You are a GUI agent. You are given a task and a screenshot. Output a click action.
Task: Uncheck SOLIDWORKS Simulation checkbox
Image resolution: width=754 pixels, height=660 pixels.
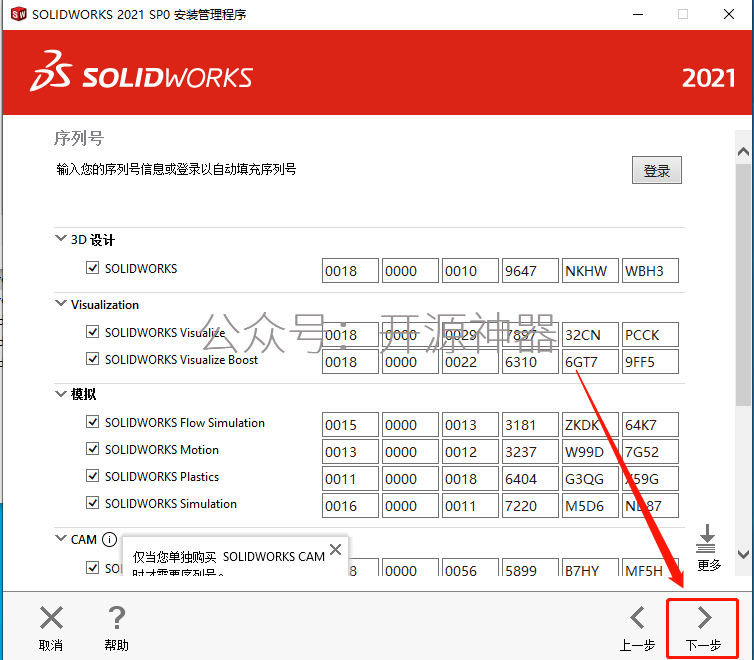(x=92, y=503)
